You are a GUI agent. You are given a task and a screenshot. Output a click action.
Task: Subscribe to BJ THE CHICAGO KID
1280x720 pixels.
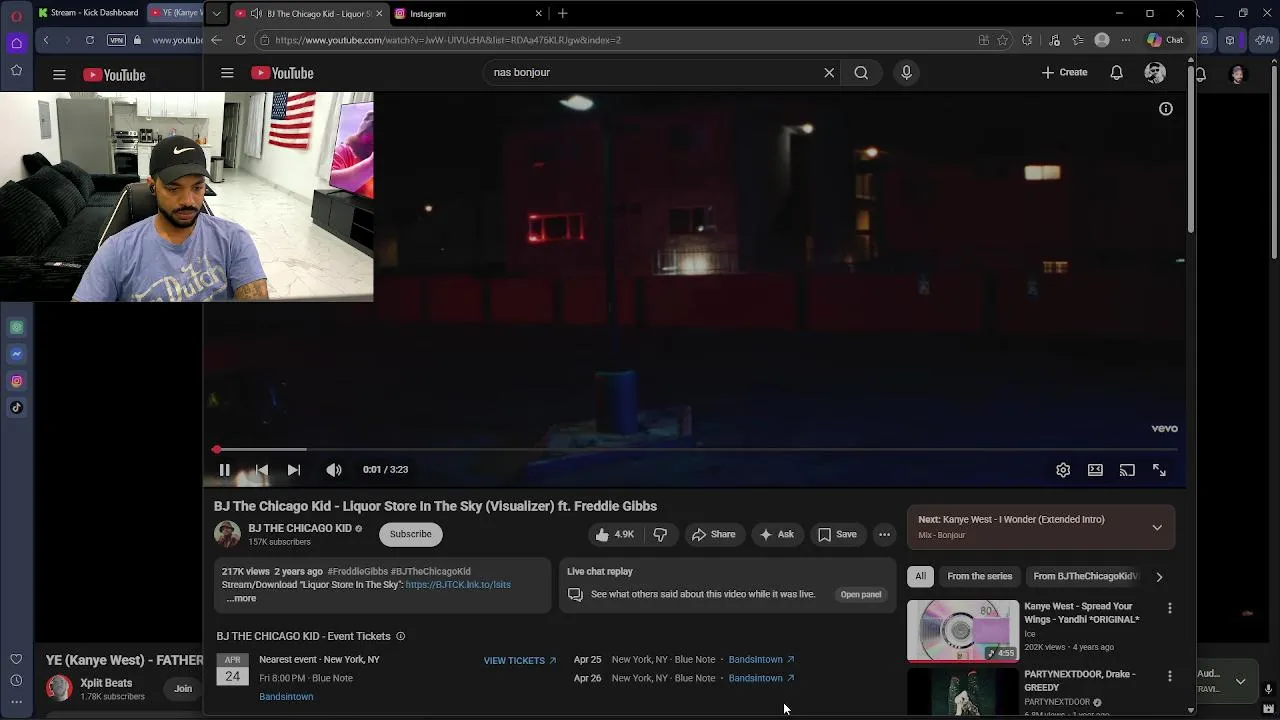point(410,534)
